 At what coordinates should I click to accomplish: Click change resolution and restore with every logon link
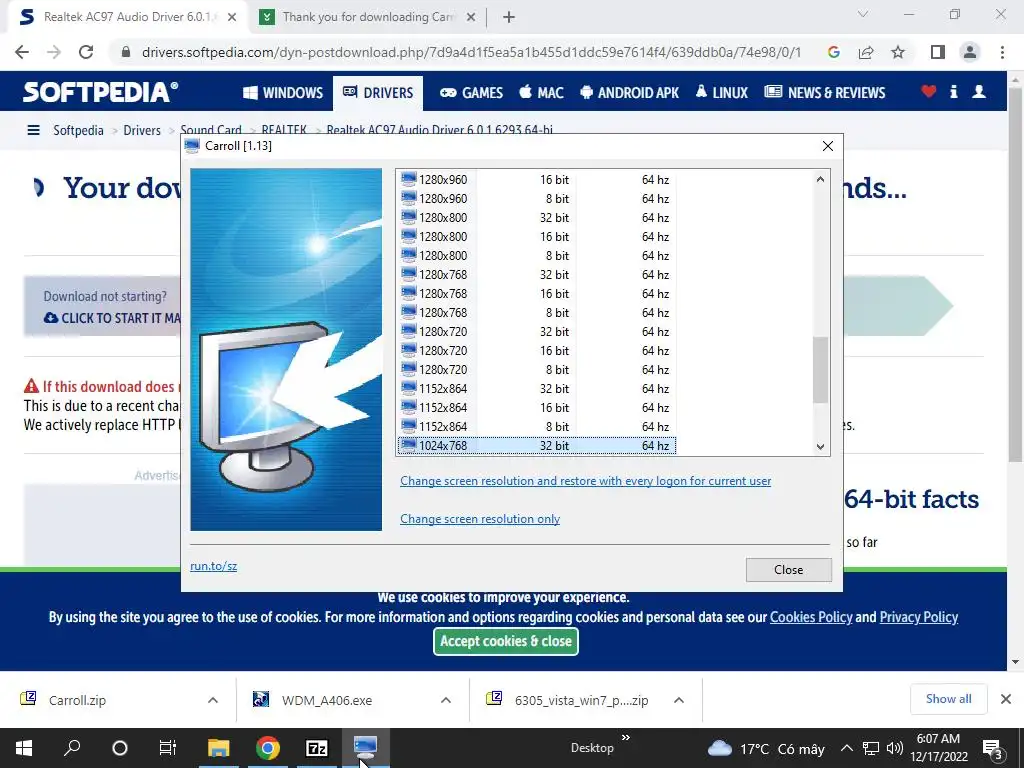(x=585, y=481)
